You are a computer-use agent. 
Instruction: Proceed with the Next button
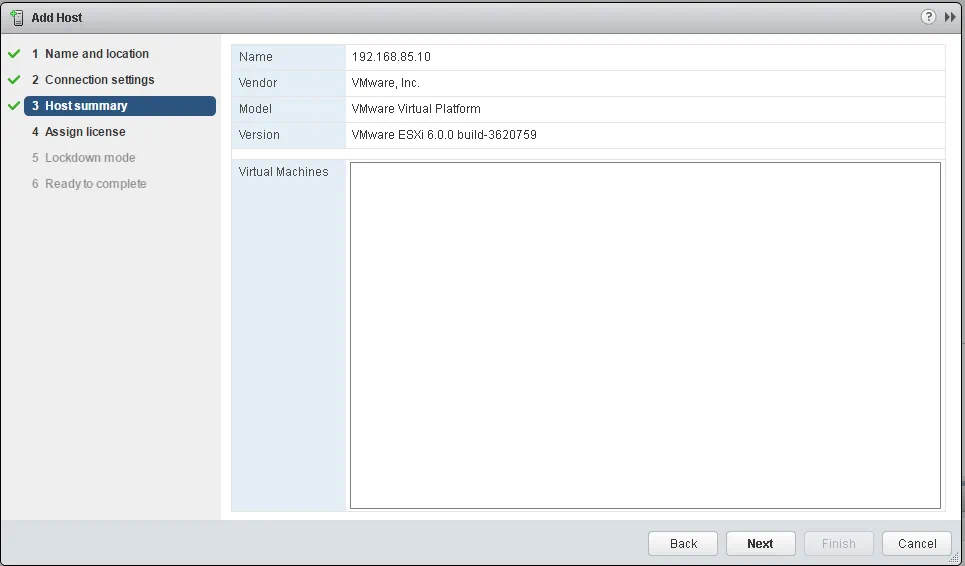[x=760, y=544]
